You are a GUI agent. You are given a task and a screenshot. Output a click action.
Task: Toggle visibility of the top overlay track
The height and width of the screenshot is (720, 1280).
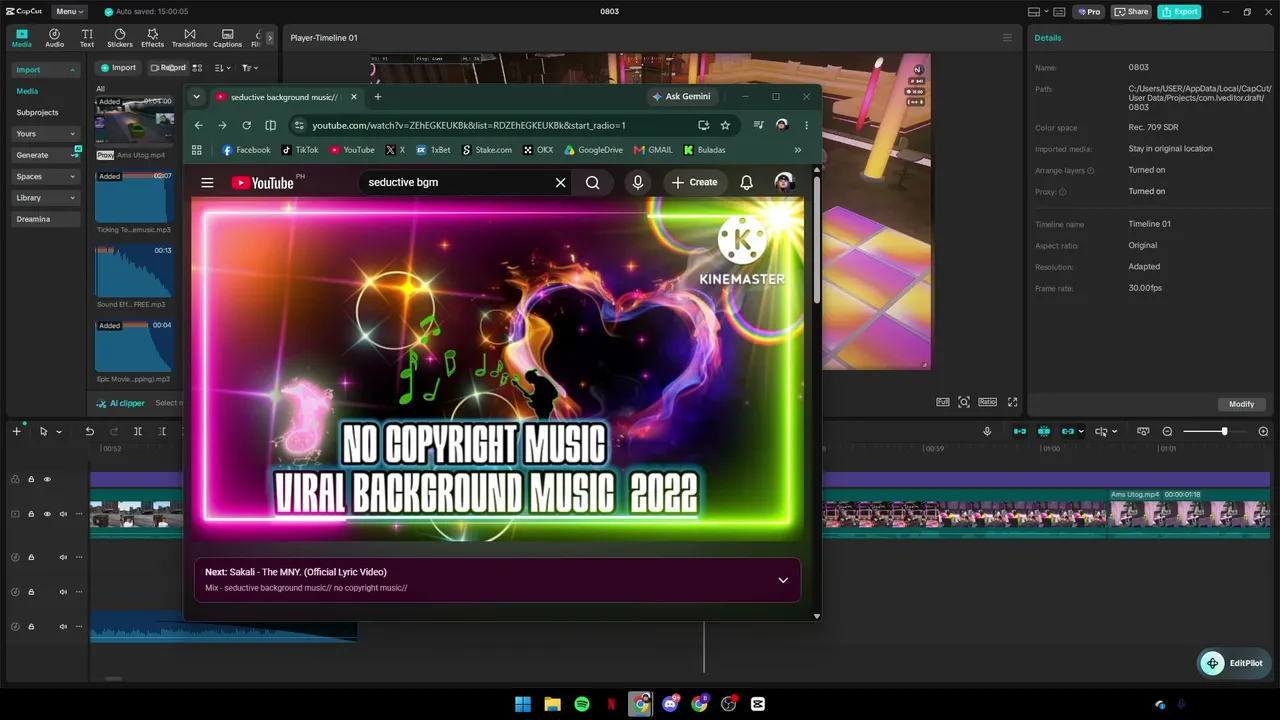47,479
